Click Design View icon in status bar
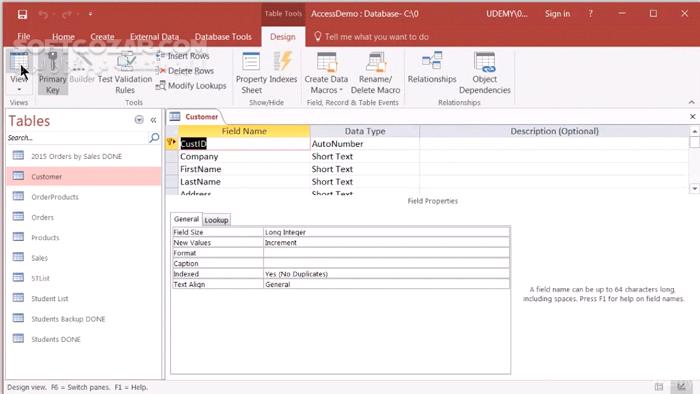This screenshot has width=700, height=394. tap(682, 386)
